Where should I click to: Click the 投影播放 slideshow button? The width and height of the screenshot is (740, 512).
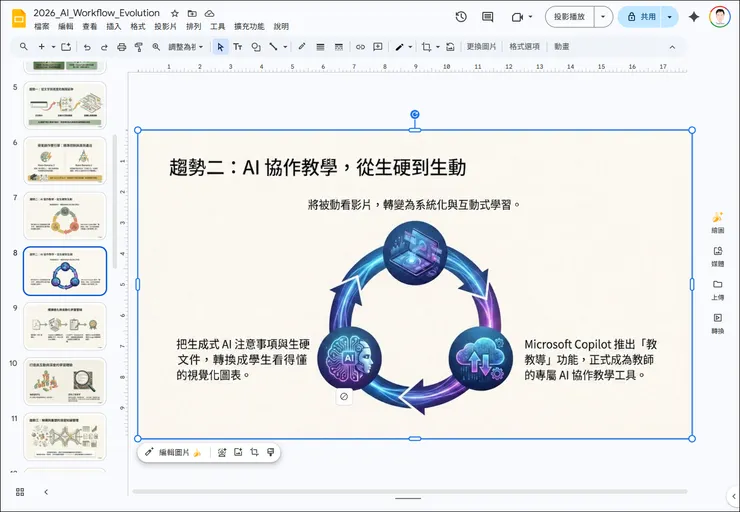(570, 17)
